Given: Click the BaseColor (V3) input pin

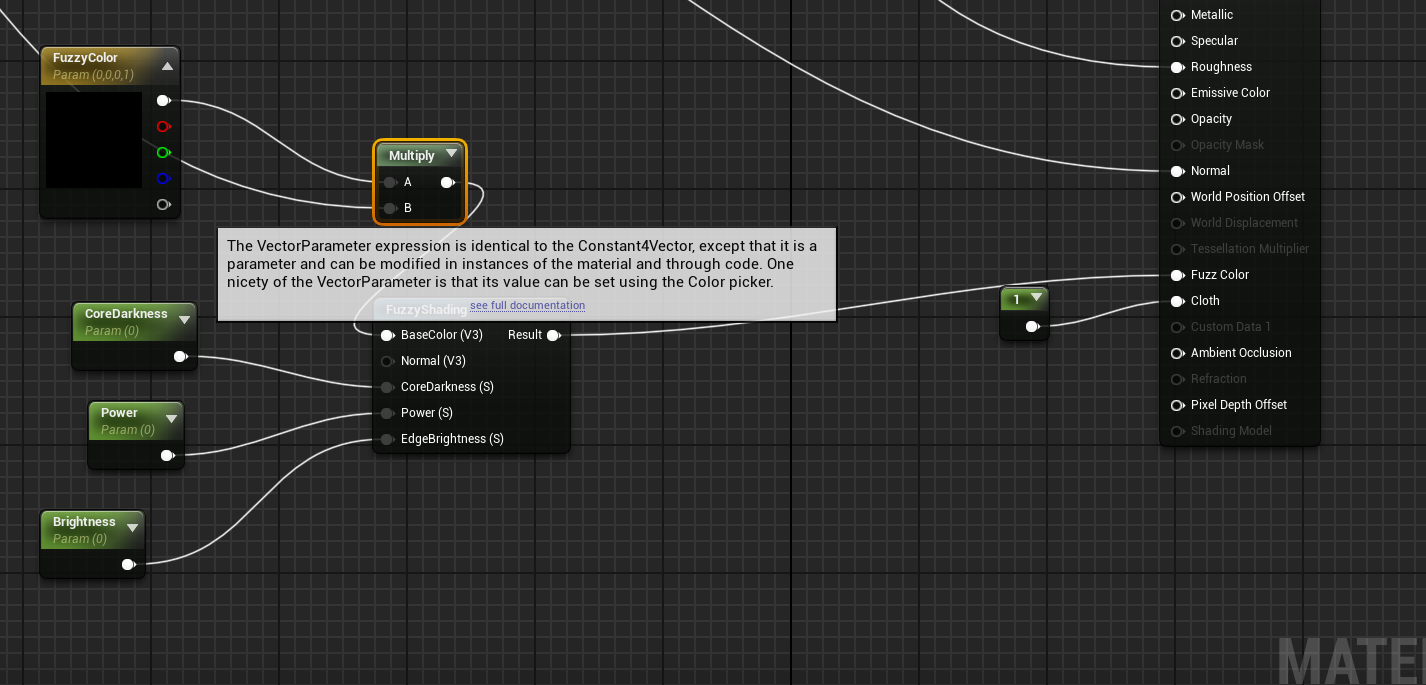Looking at the screenshot, I should tap(387, 335).
